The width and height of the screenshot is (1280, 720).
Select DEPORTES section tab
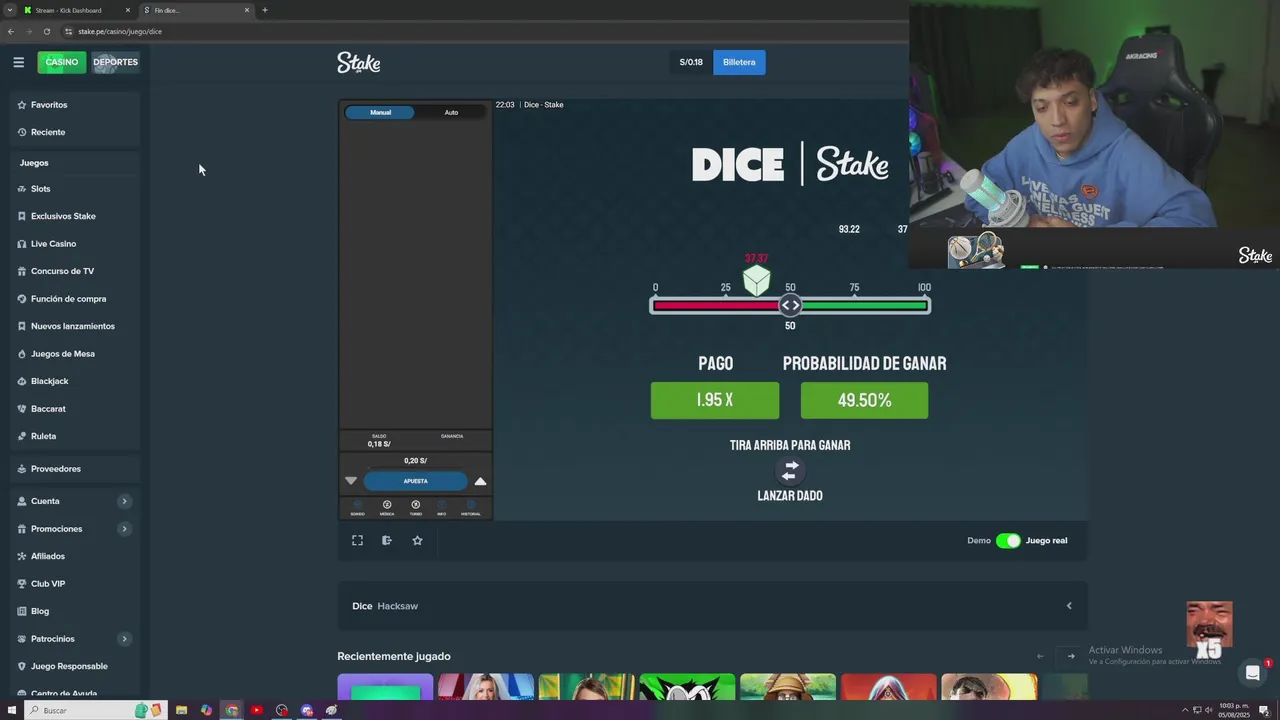click(x=115, y=62)
